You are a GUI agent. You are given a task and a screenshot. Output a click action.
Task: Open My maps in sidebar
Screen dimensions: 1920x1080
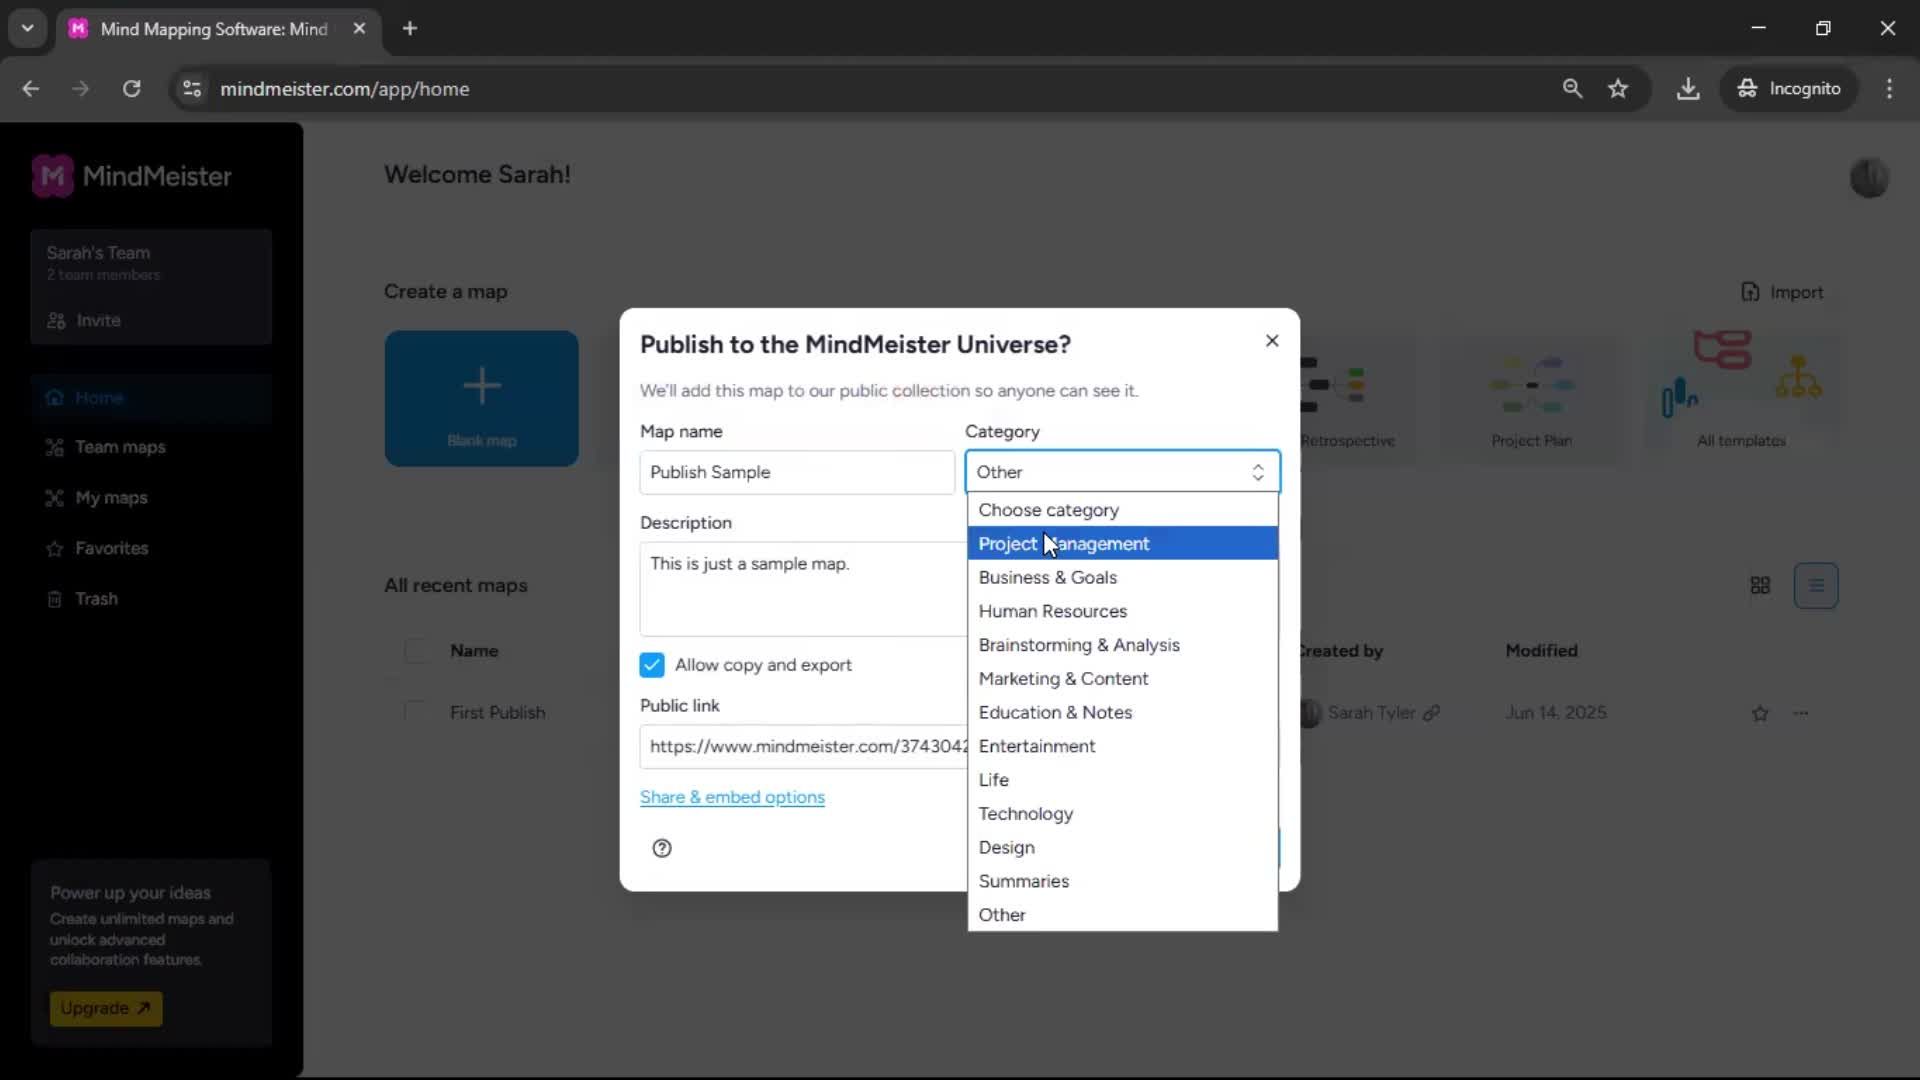coord(111,498)
